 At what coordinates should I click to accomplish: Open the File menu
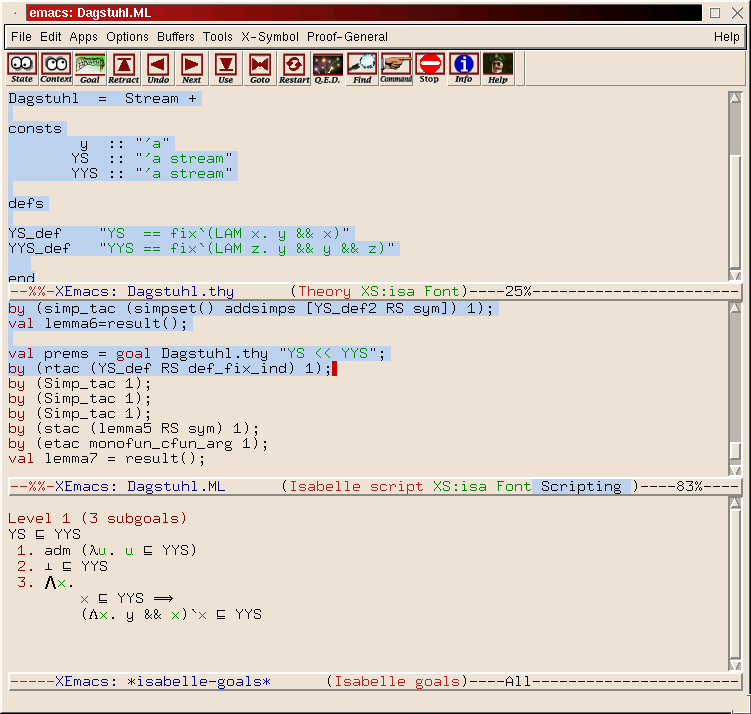tap(21, 37)
